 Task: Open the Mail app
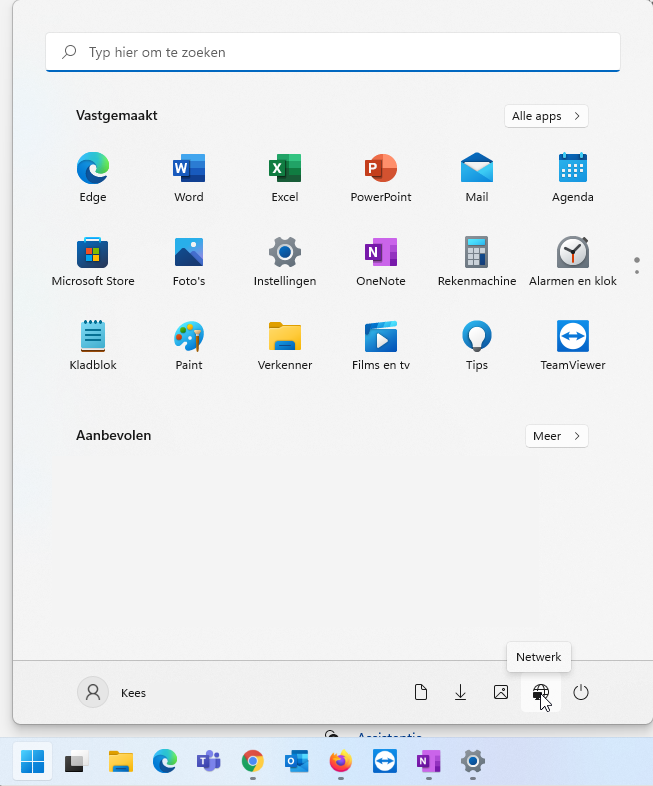[x=477, y=177]
